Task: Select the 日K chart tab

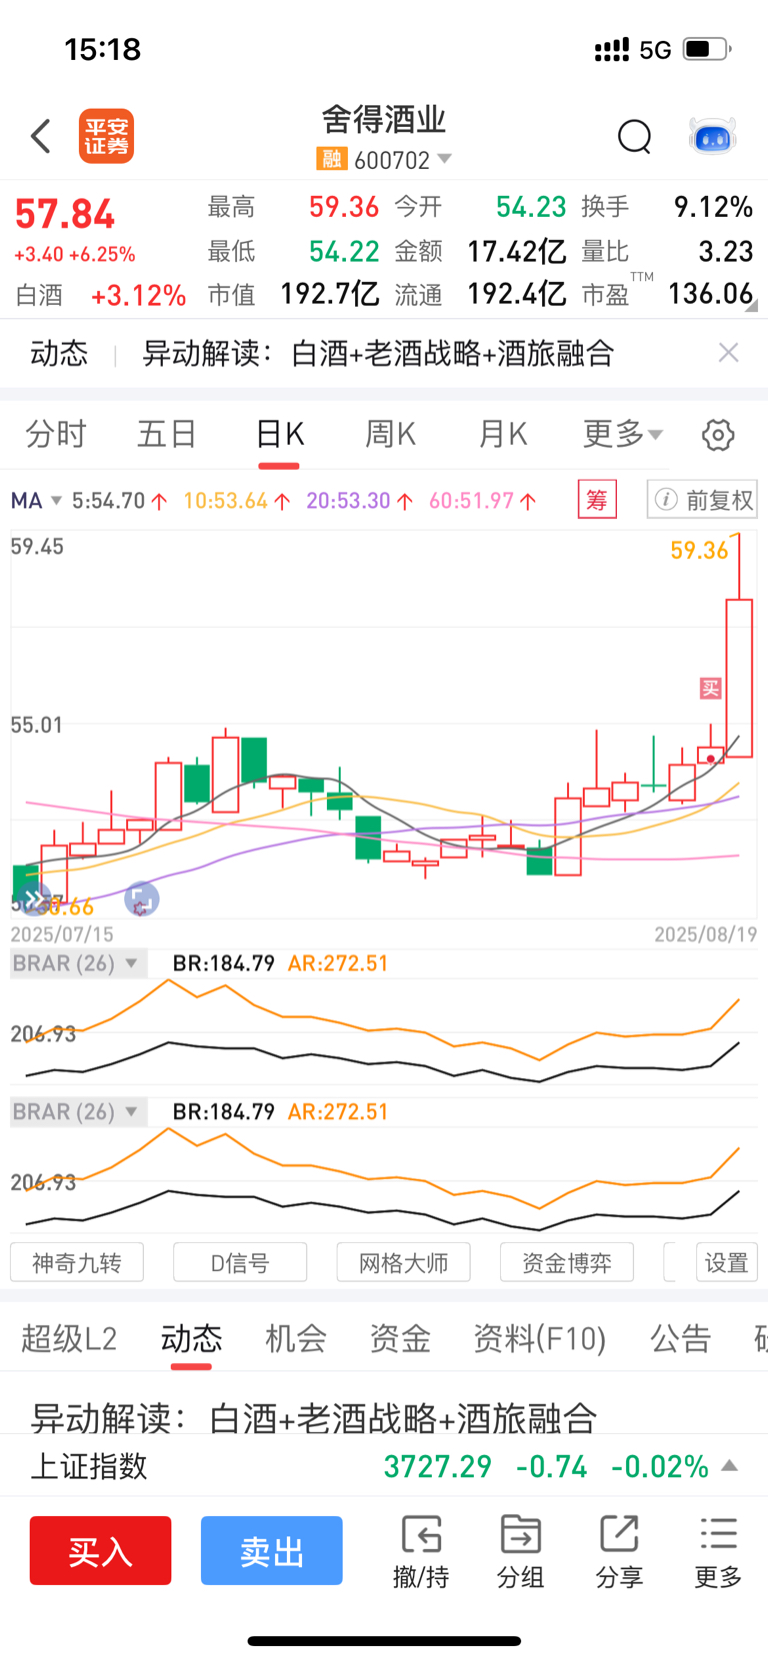Action: (279, 434)
